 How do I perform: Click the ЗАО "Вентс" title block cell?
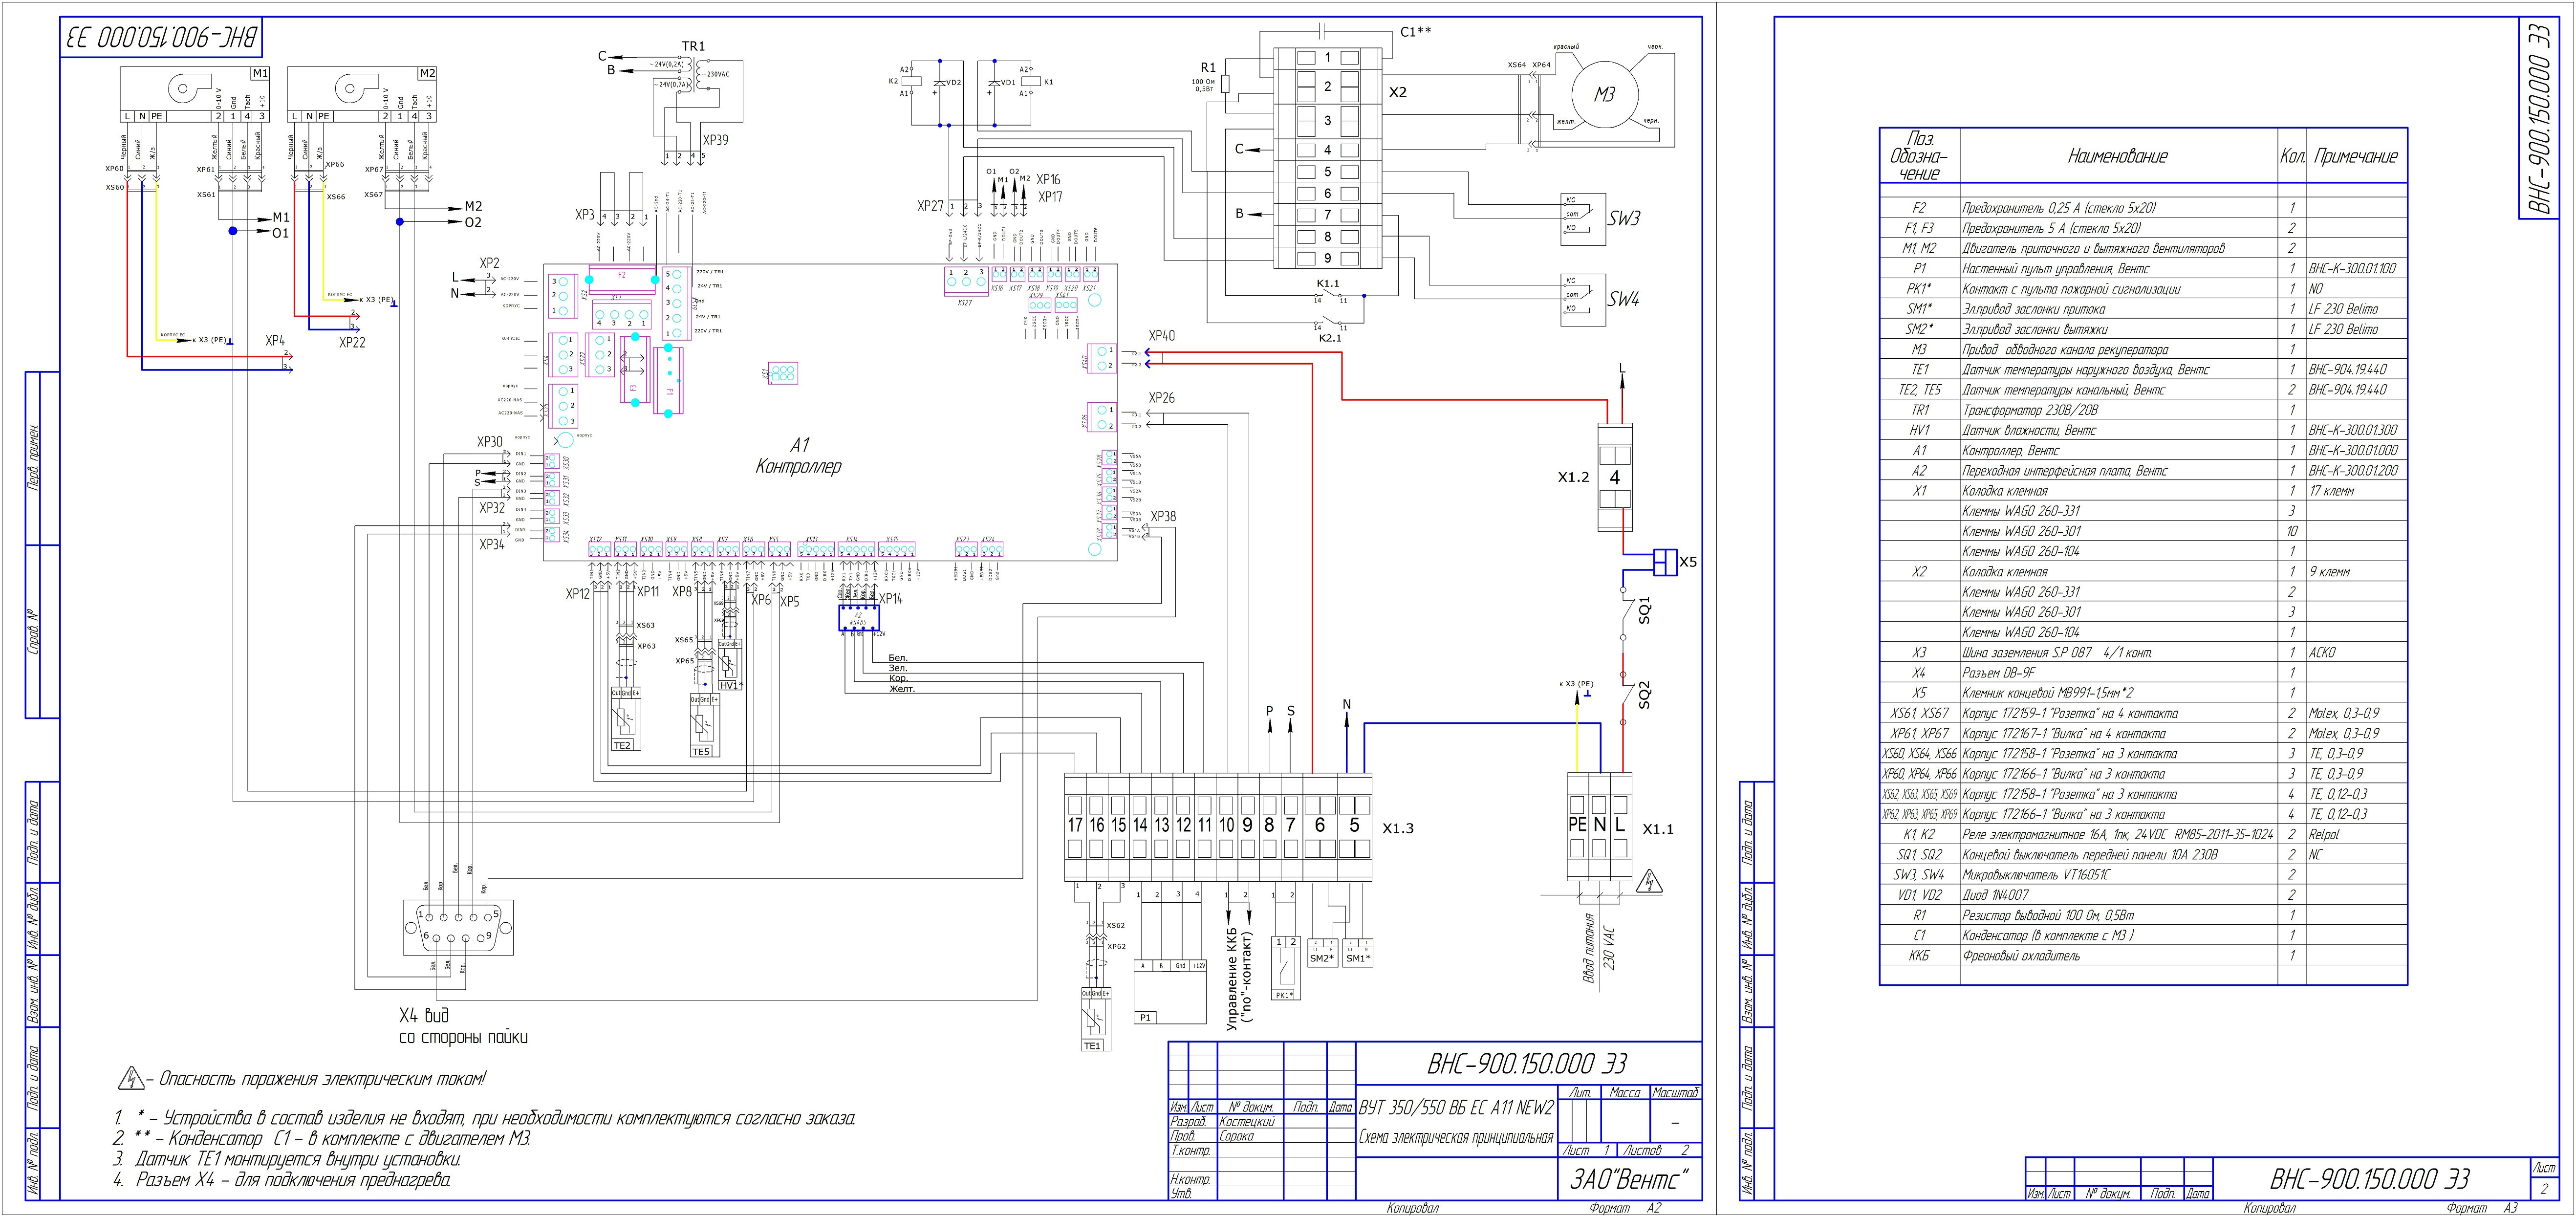click(x=1629, y=1180)
